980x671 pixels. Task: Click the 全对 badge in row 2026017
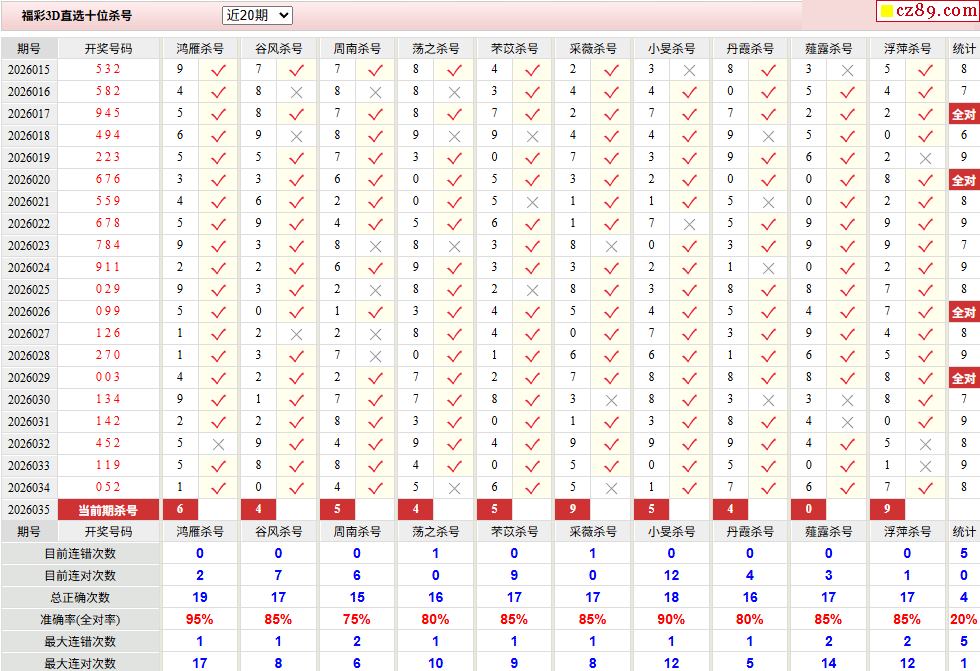coord(964,114)
